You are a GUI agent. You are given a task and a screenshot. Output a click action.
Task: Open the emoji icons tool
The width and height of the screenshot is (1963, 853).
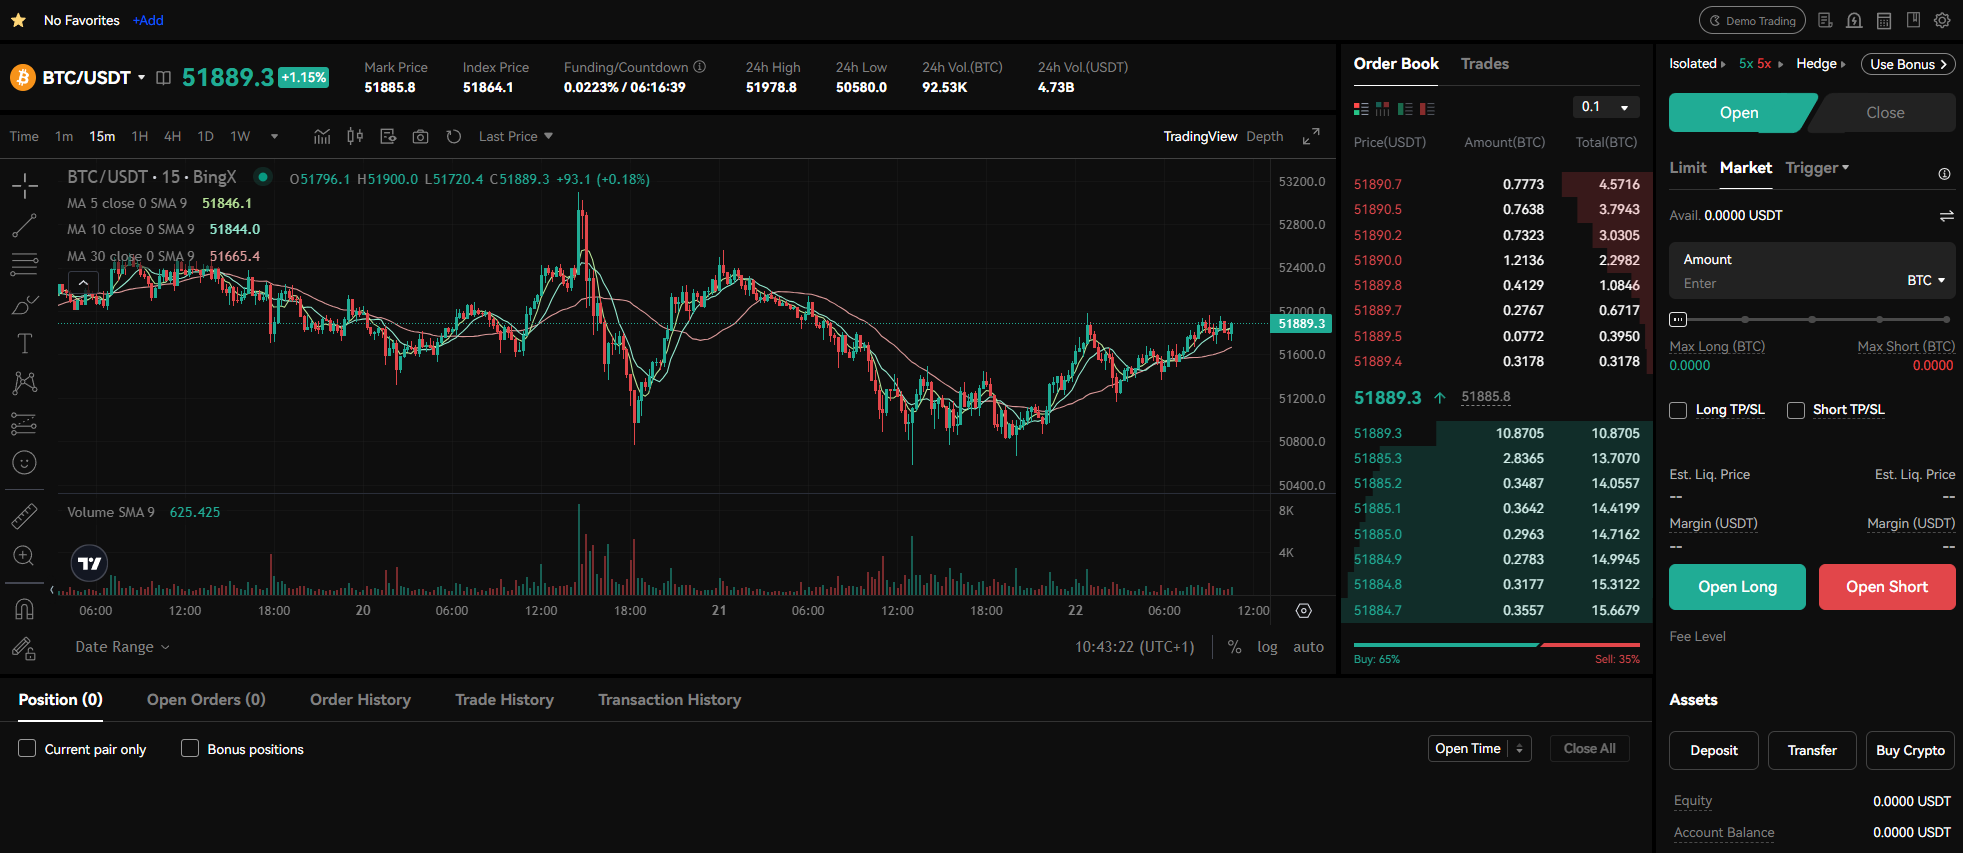(x=25, y=462)
